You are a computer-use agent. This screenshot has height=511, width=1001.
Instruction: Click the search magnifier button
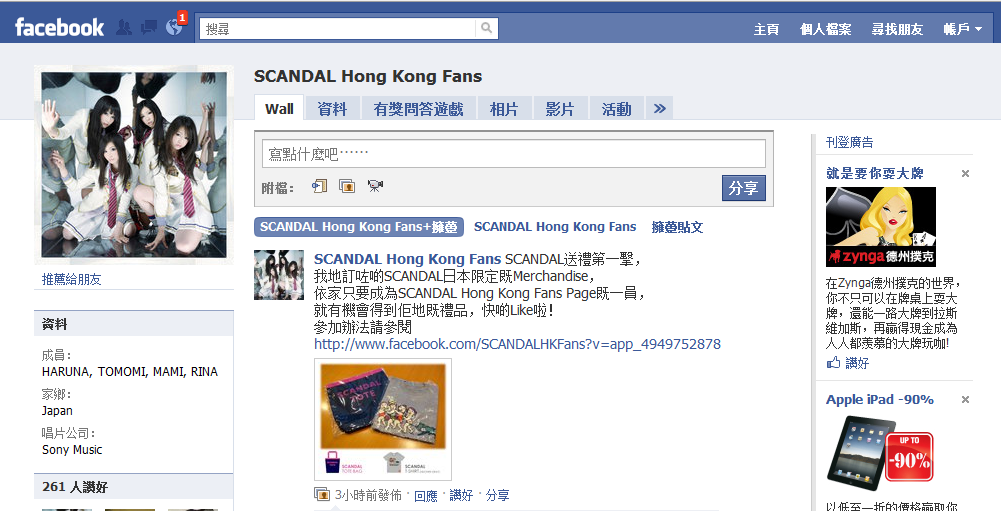click(x=486, y=28)
